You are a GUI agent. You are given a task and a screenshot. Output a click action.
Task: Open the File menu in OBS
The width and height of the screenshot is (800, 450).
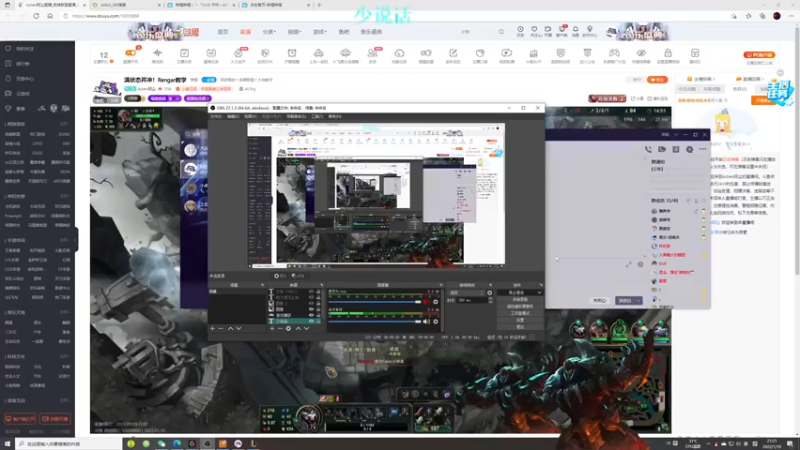click(216, 116)
